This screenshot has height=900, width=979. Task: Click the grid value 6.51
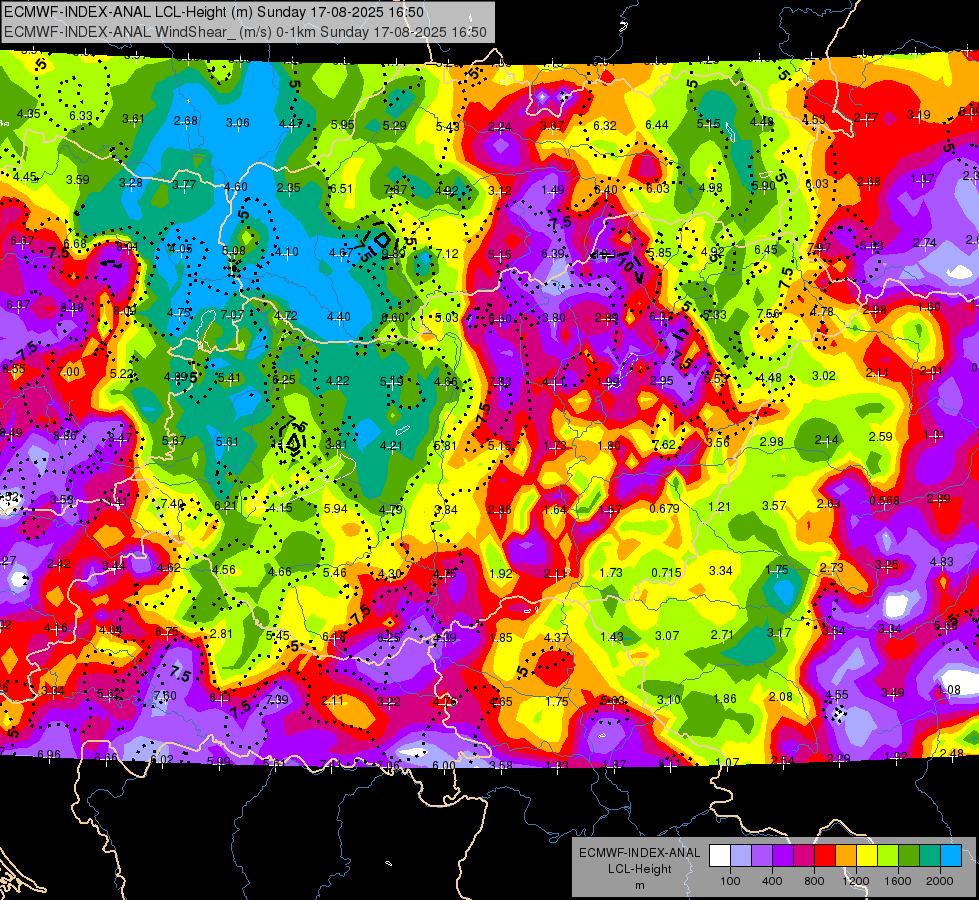(x=341, y=189)
